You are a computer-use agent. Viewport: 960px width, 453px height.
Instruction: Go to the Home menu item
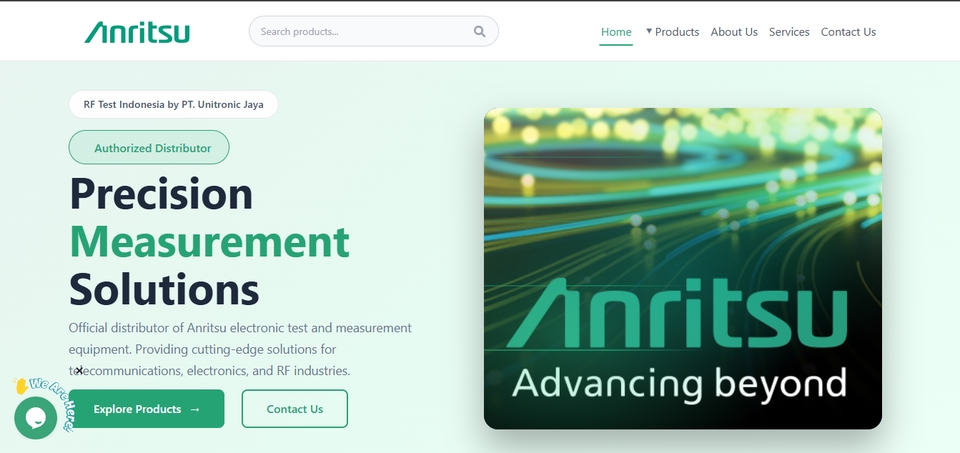pyautogui.click(x=616, y=32)
